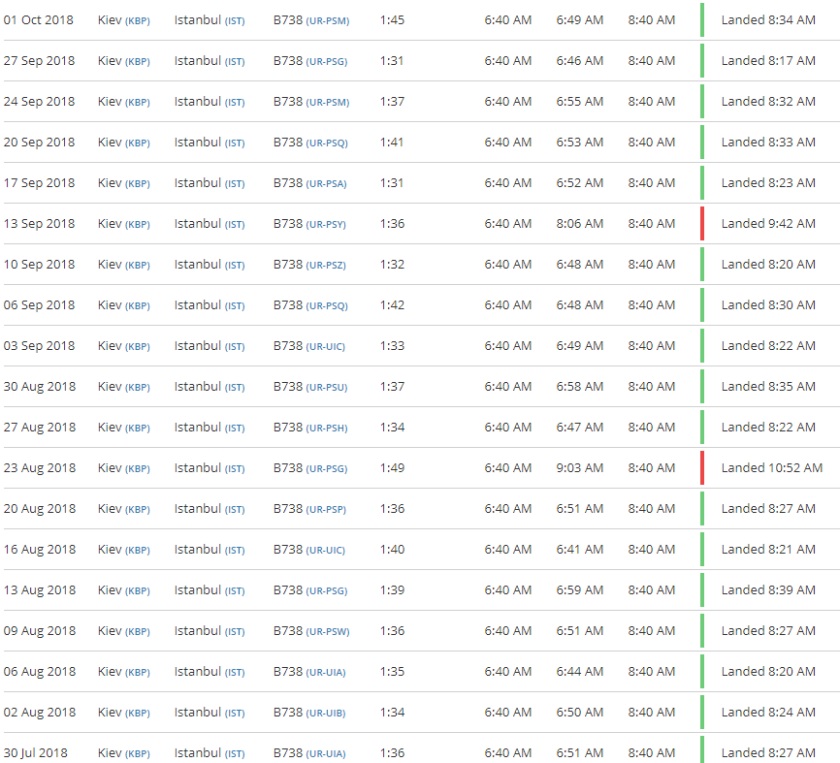Open IST airport link on 06 Aug 2018 row

[x=234, y=673]
